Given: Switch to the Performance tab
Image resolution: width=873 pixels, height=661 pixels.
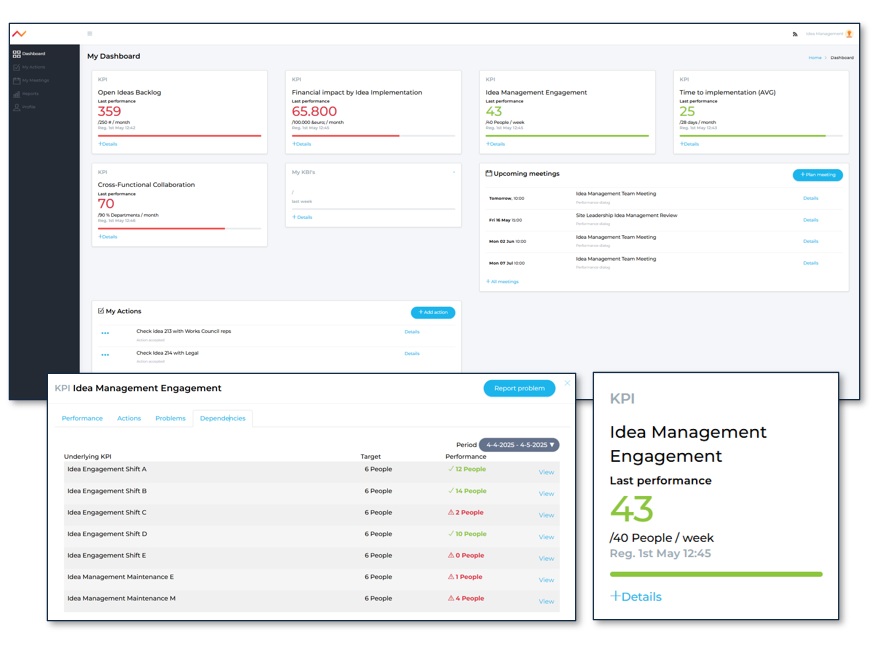Looking at the screenshot, I should pos(82,418).
